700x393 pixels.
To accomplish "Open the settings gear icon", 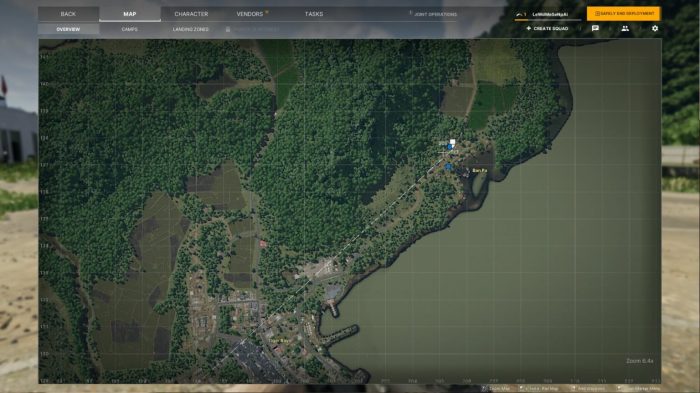I will 655,28.
